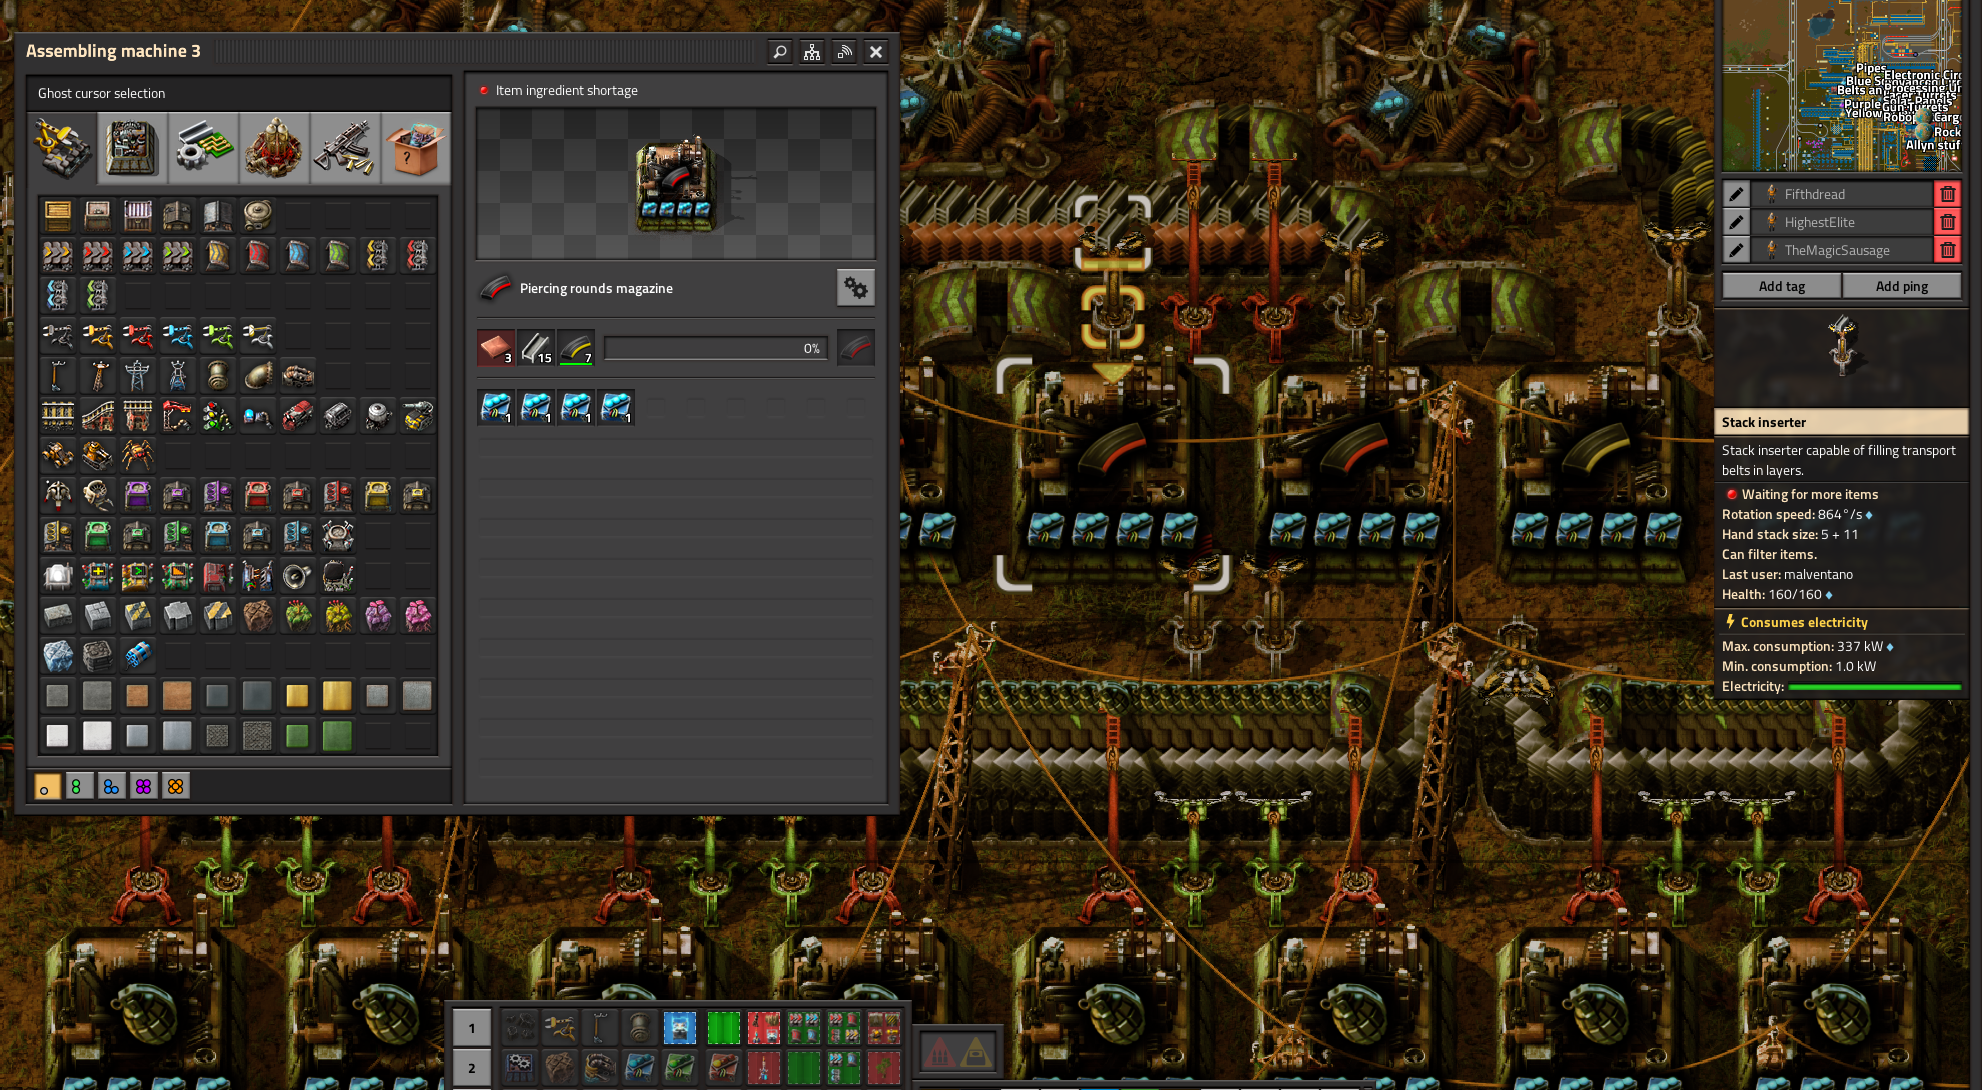Select the yellow splitter item

point(378,255)
